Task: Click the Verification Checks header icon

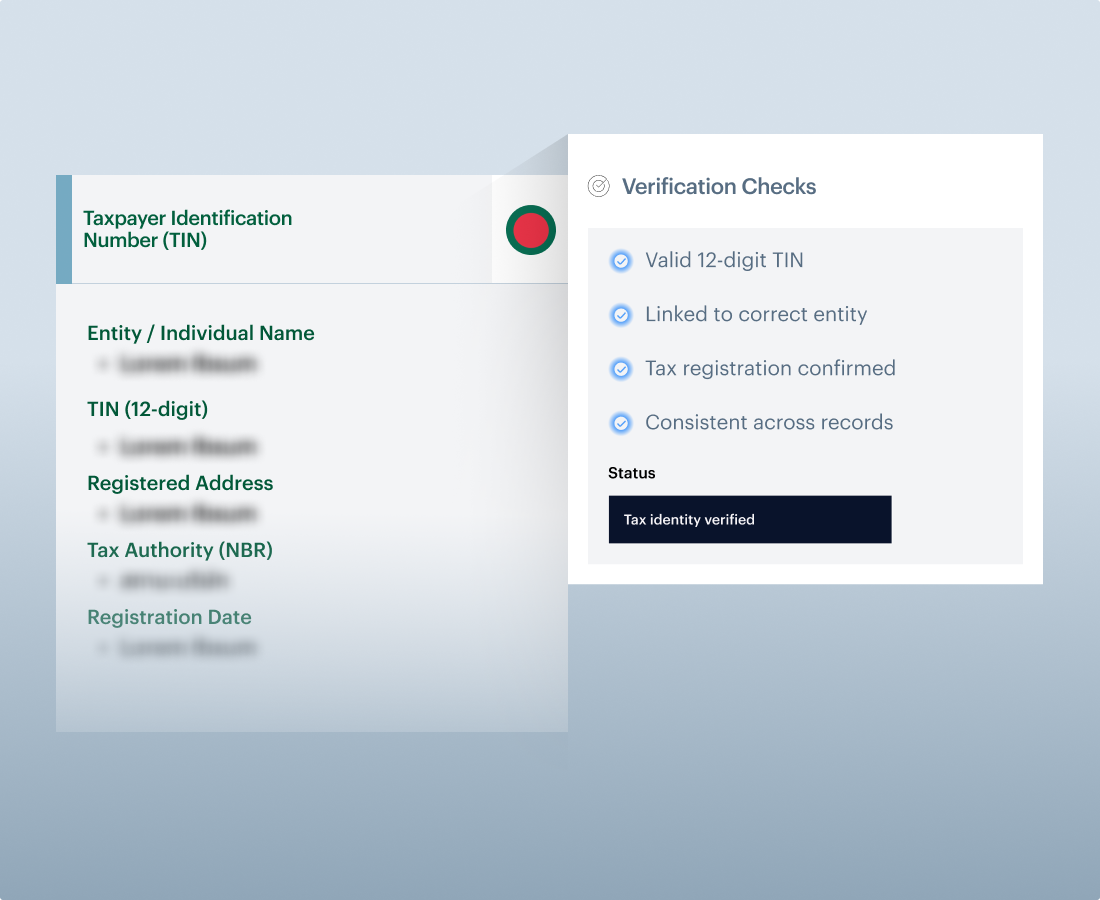Action: tap(598, 186)
